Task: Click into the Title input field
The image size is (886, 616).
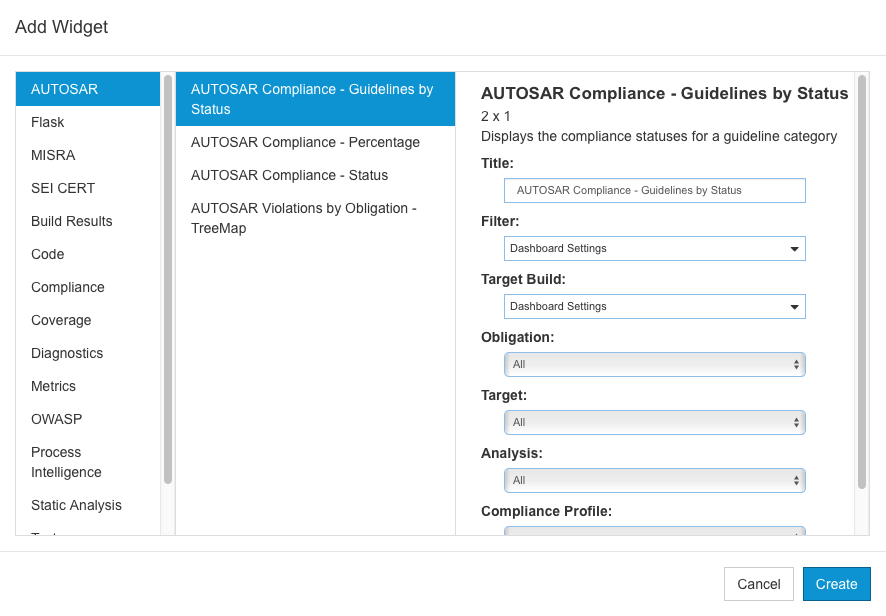Action: coord(654,190)
